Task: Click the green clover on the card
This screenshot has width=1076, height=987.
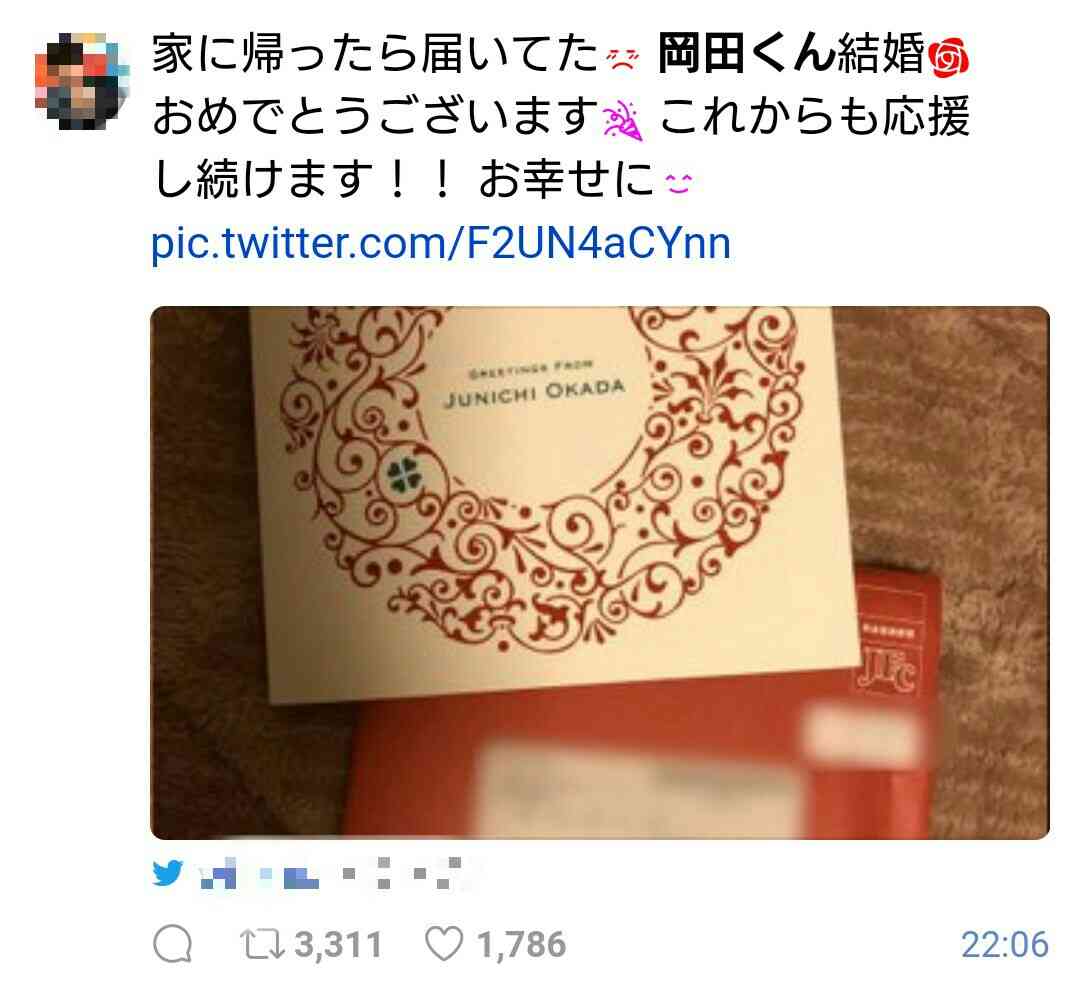Action: point(404,475)
